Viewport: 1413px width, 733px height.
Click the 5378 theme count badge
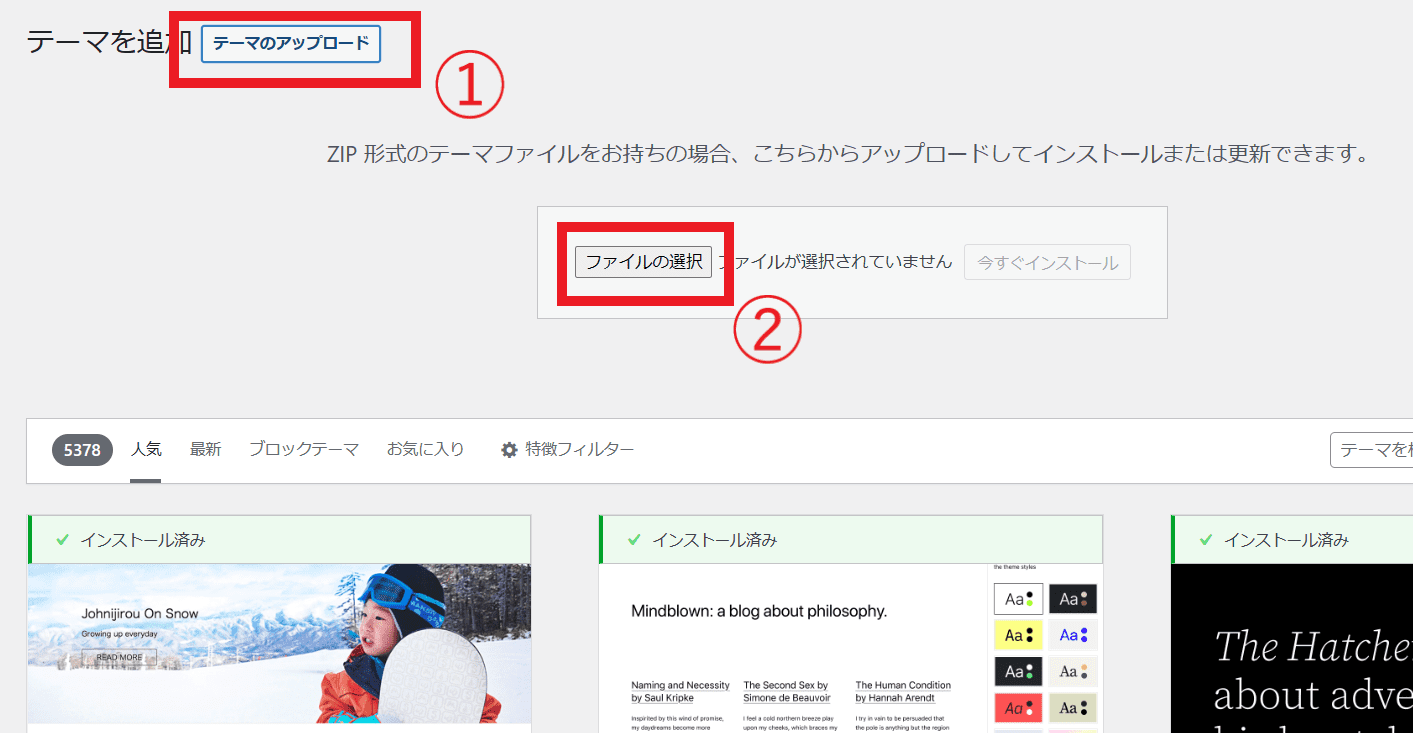coord(82,450)
